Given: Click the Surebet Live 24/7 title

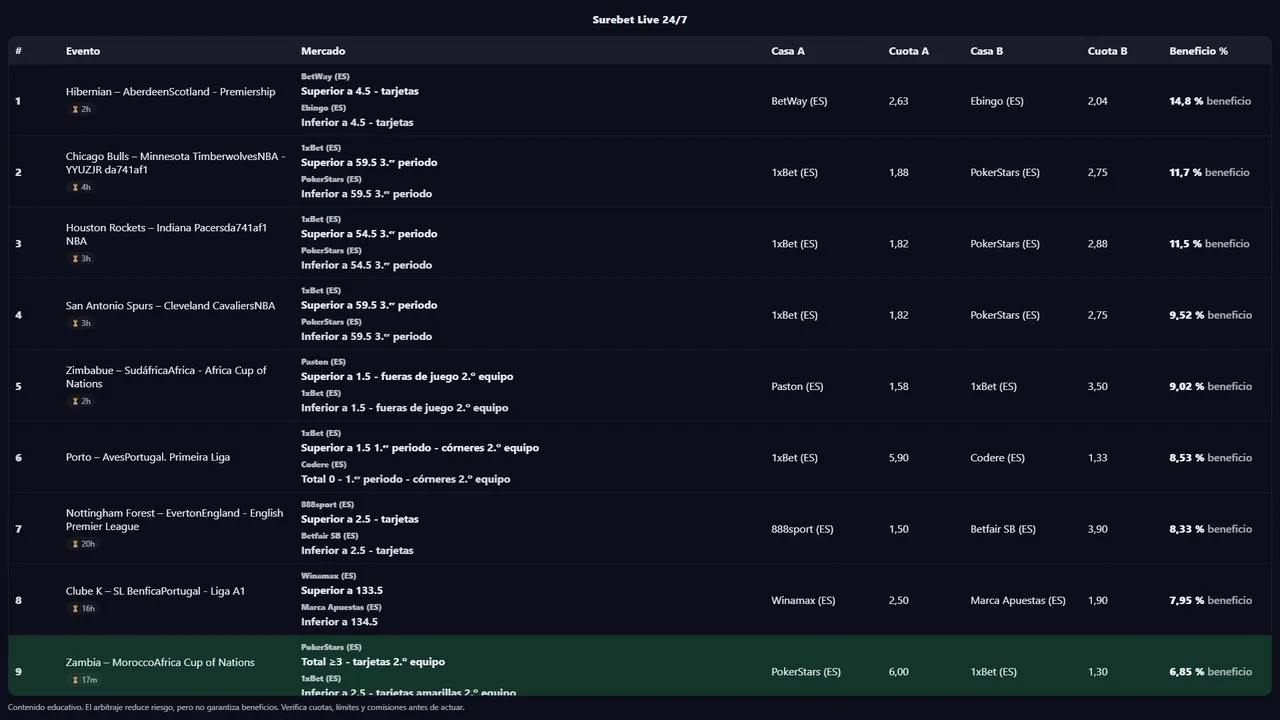Looking at the screenshot, I should [x=640, y=20].
